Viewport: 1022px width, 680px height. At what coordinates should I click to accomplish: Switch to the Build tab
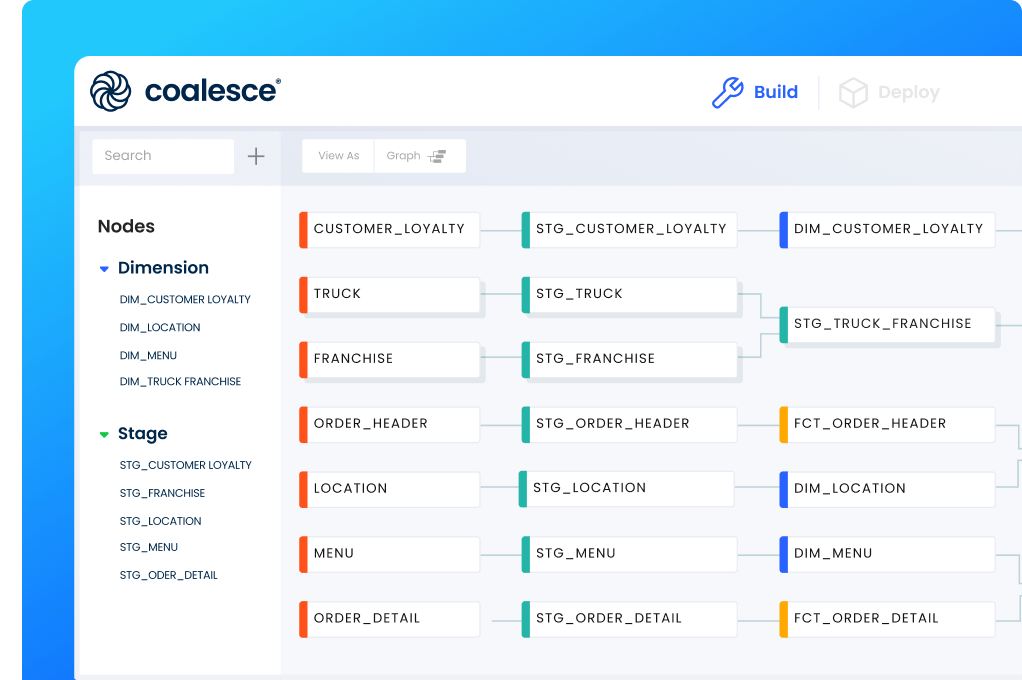pos(755,92)
